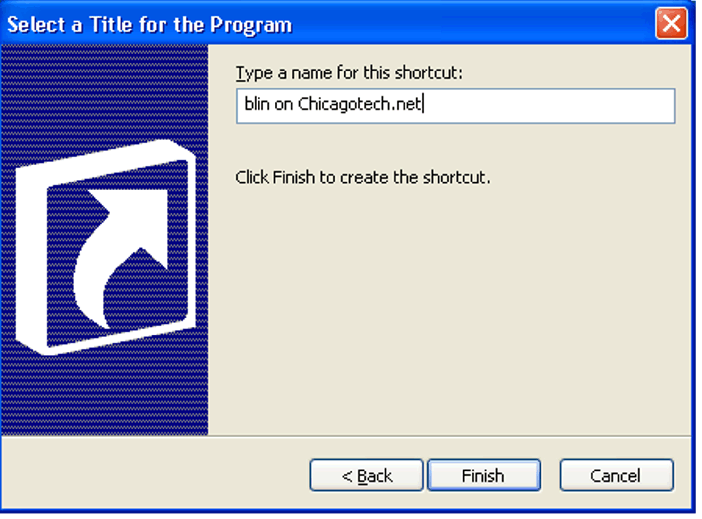Click the blue striped panel above the shortcut image
The width and height of the screenshot is (702, 519).
pos(104,90)
